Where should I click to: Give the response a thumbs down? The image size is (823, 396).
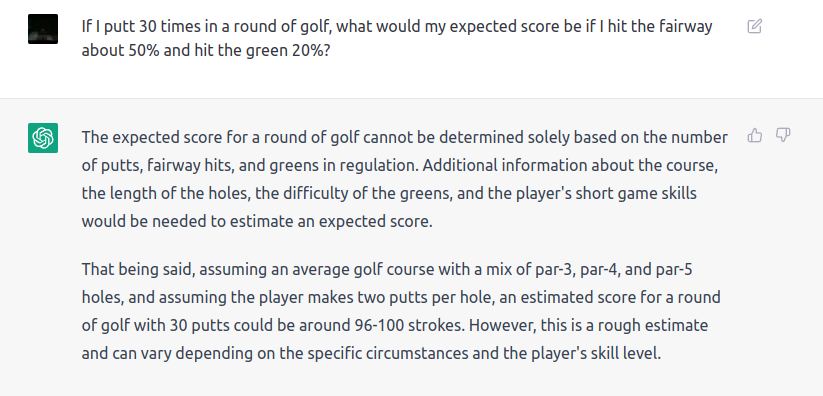[x=783, y=136]
